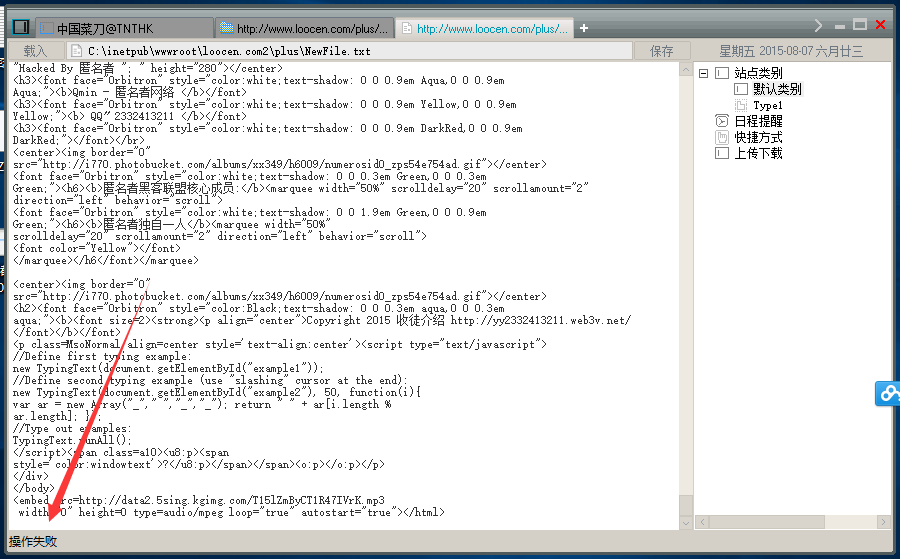The width and height of the screenshot is (900, 559).
Task: Click the </body> line in editor
Action: (x=33, y=488)
